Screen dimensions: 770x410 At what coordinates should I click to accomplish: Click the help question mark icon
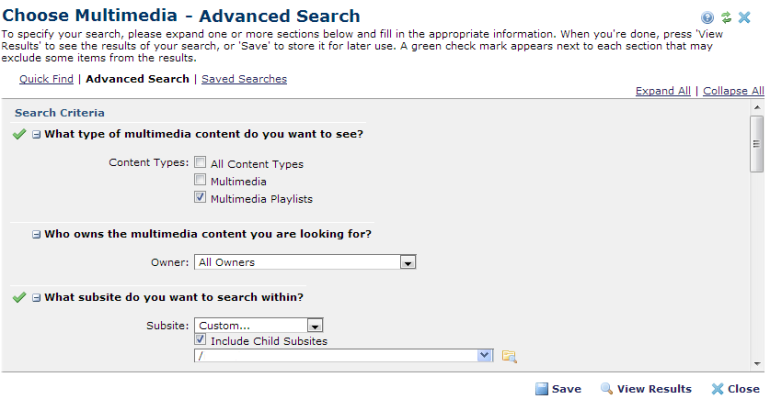point(708,18)
